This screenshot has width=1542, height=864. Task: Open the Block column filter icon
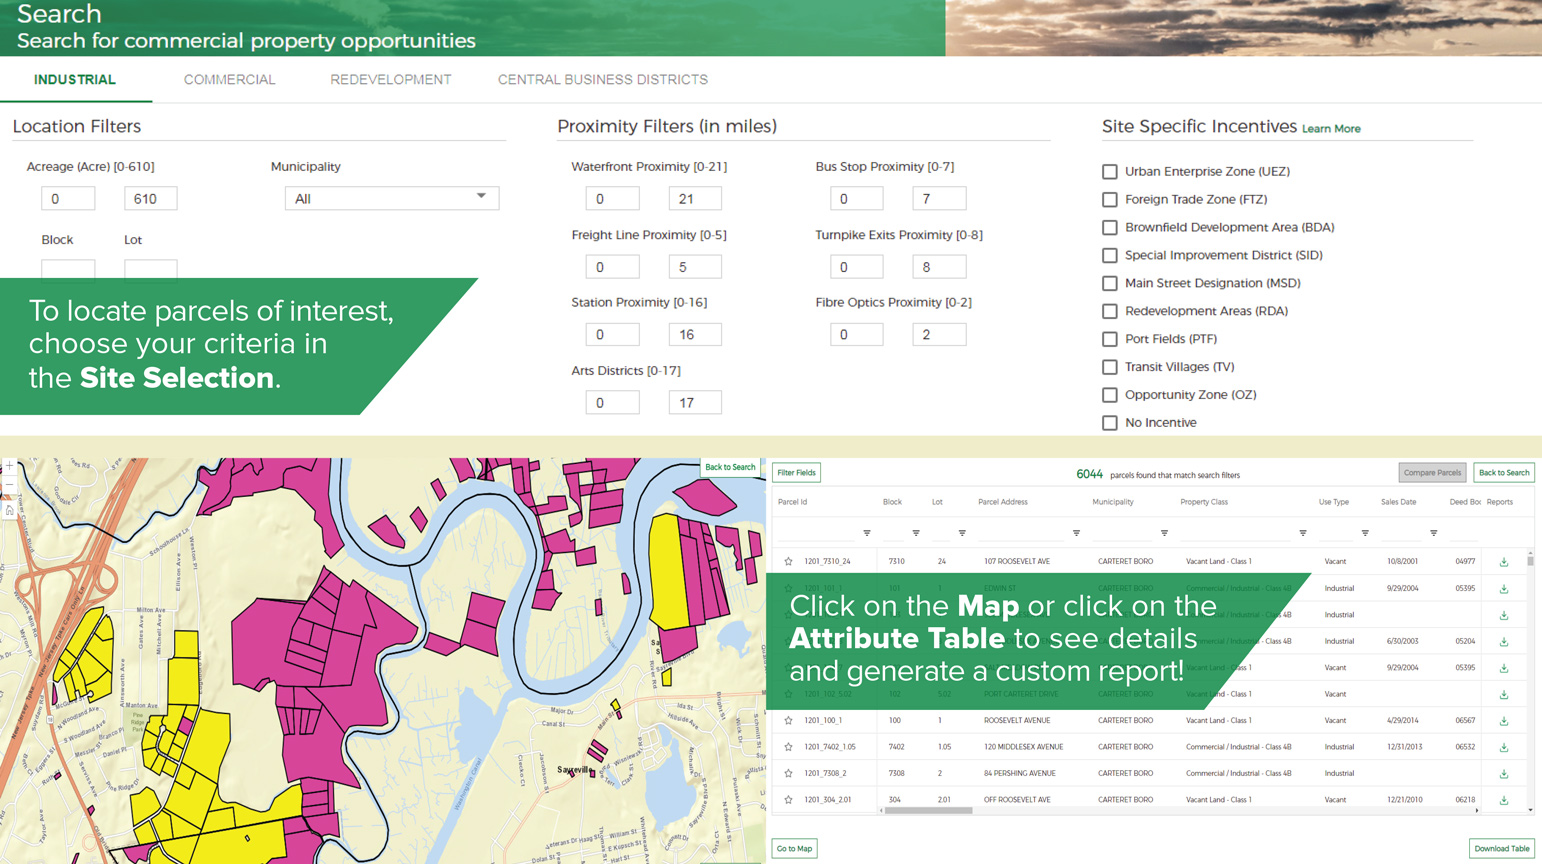click(916, 533)
